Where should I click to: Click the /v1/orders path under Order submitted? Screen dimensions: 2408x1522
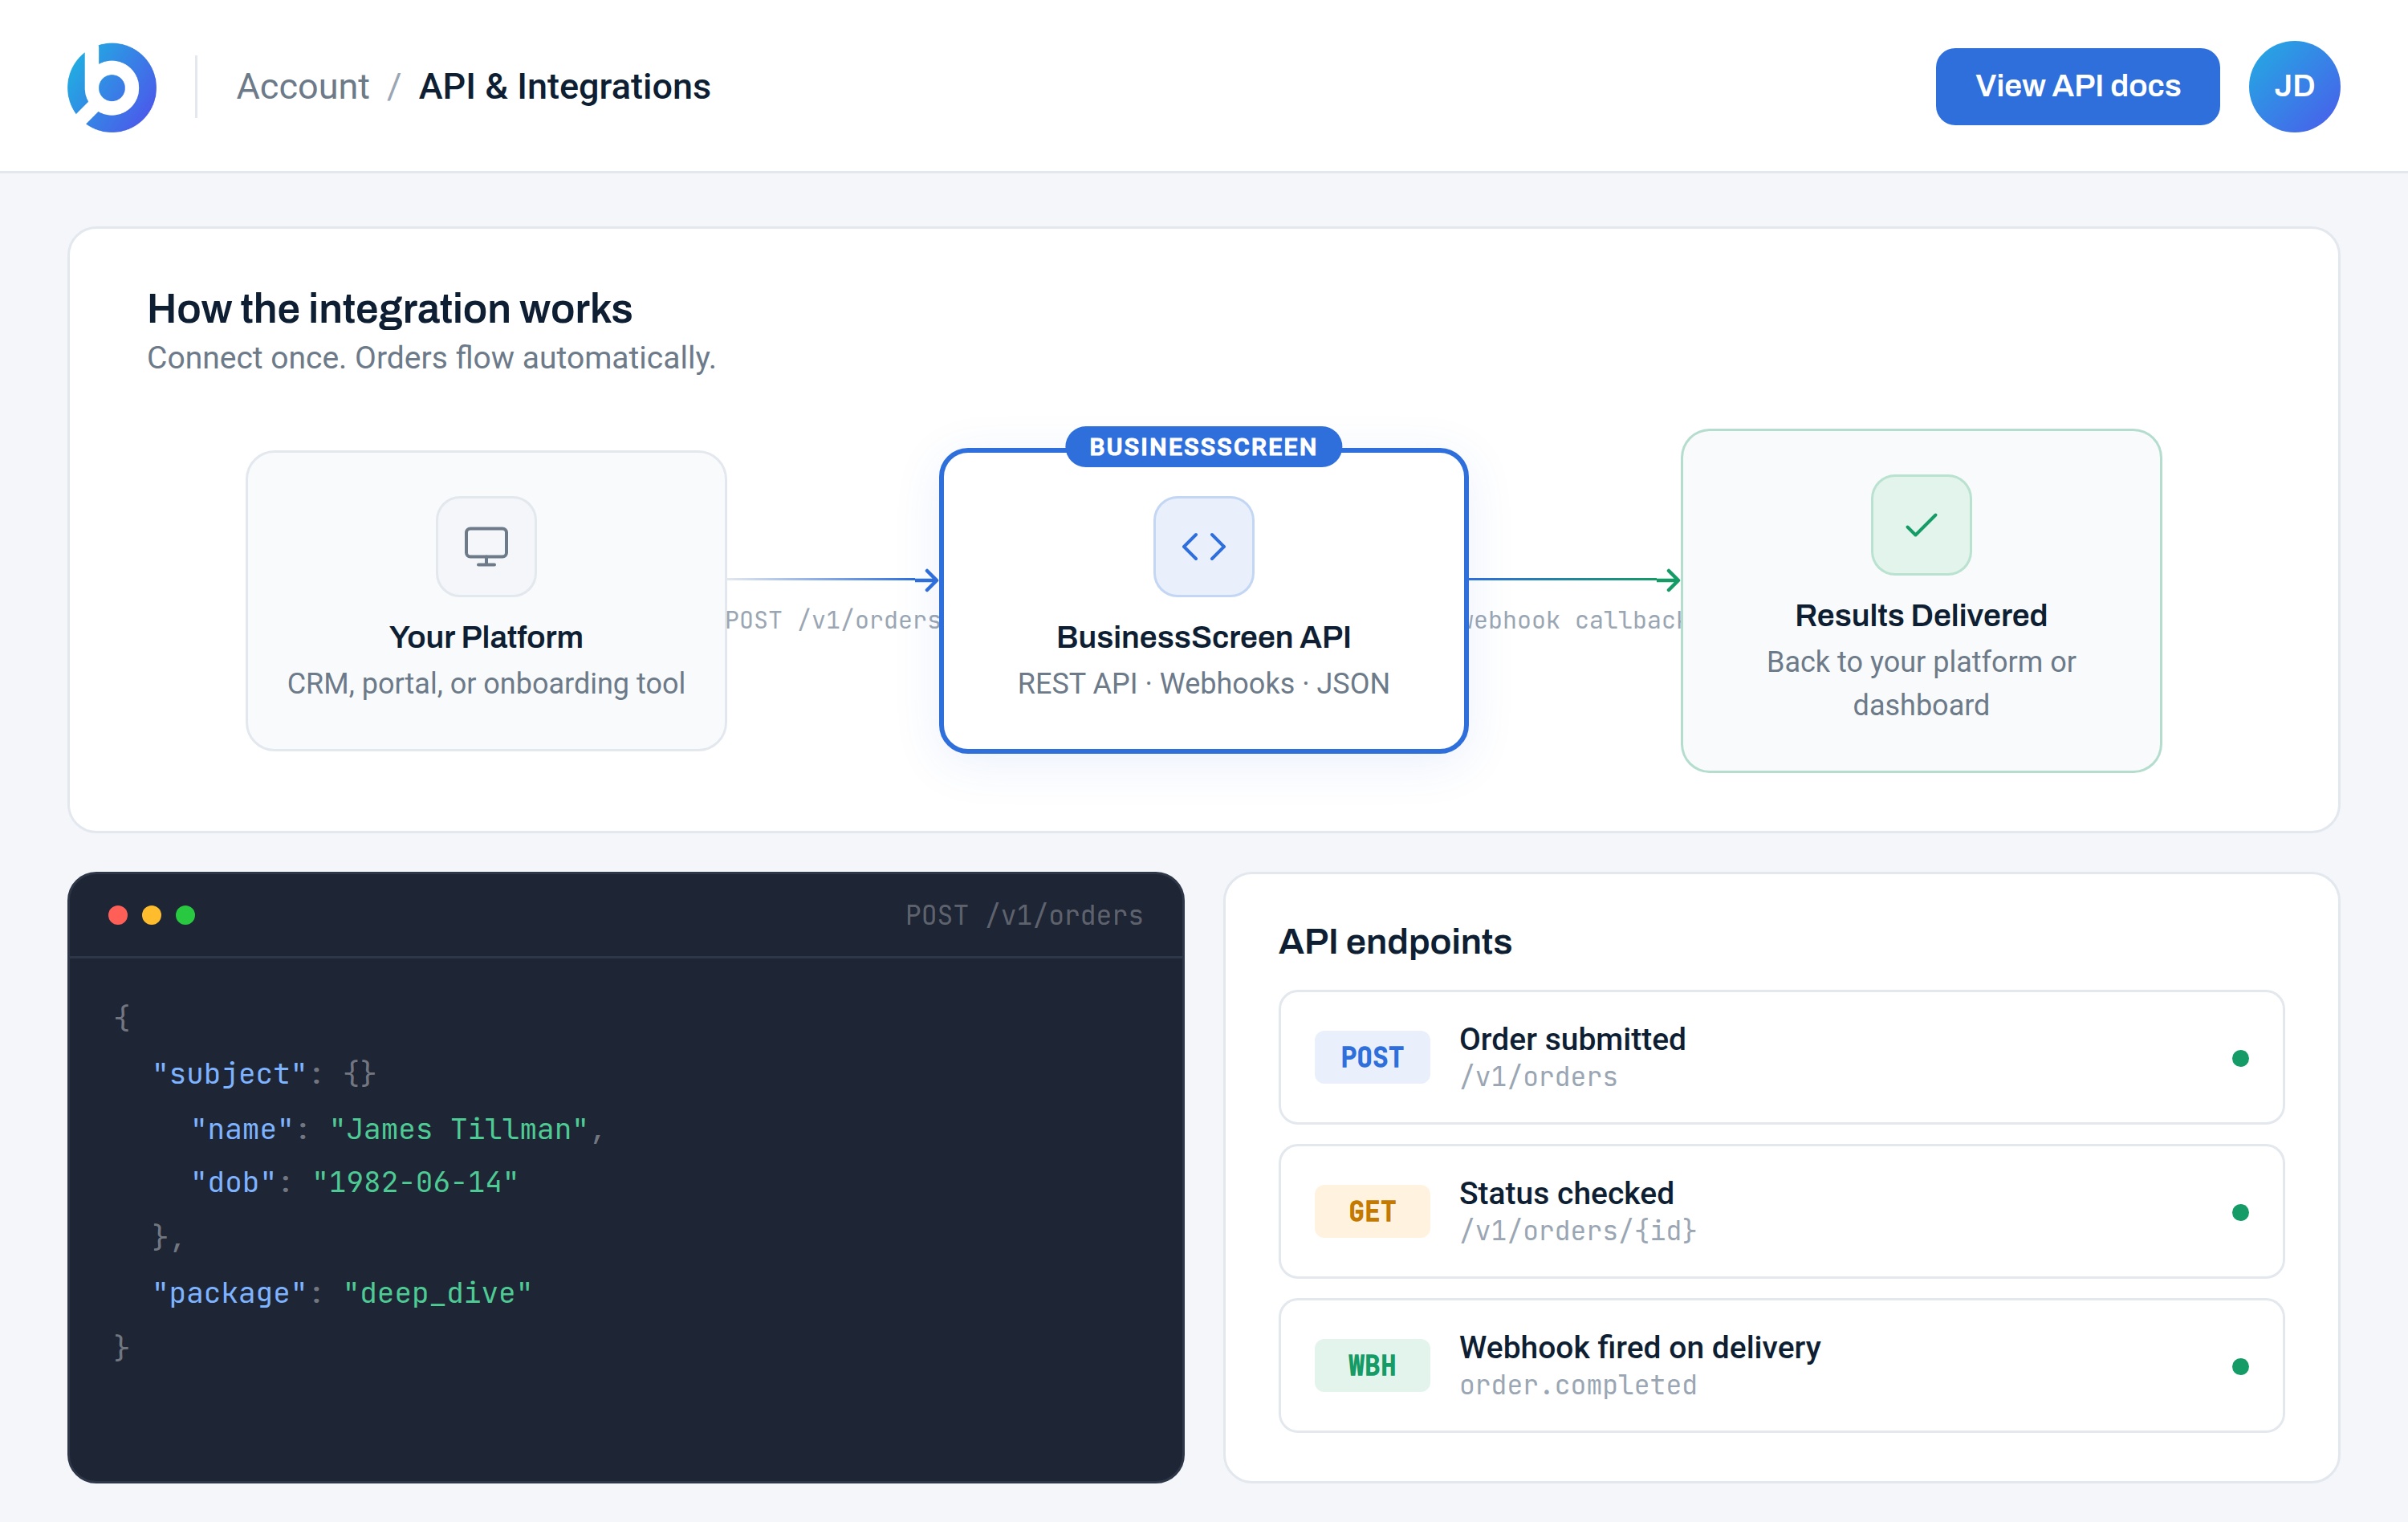coord(1538,1077)
